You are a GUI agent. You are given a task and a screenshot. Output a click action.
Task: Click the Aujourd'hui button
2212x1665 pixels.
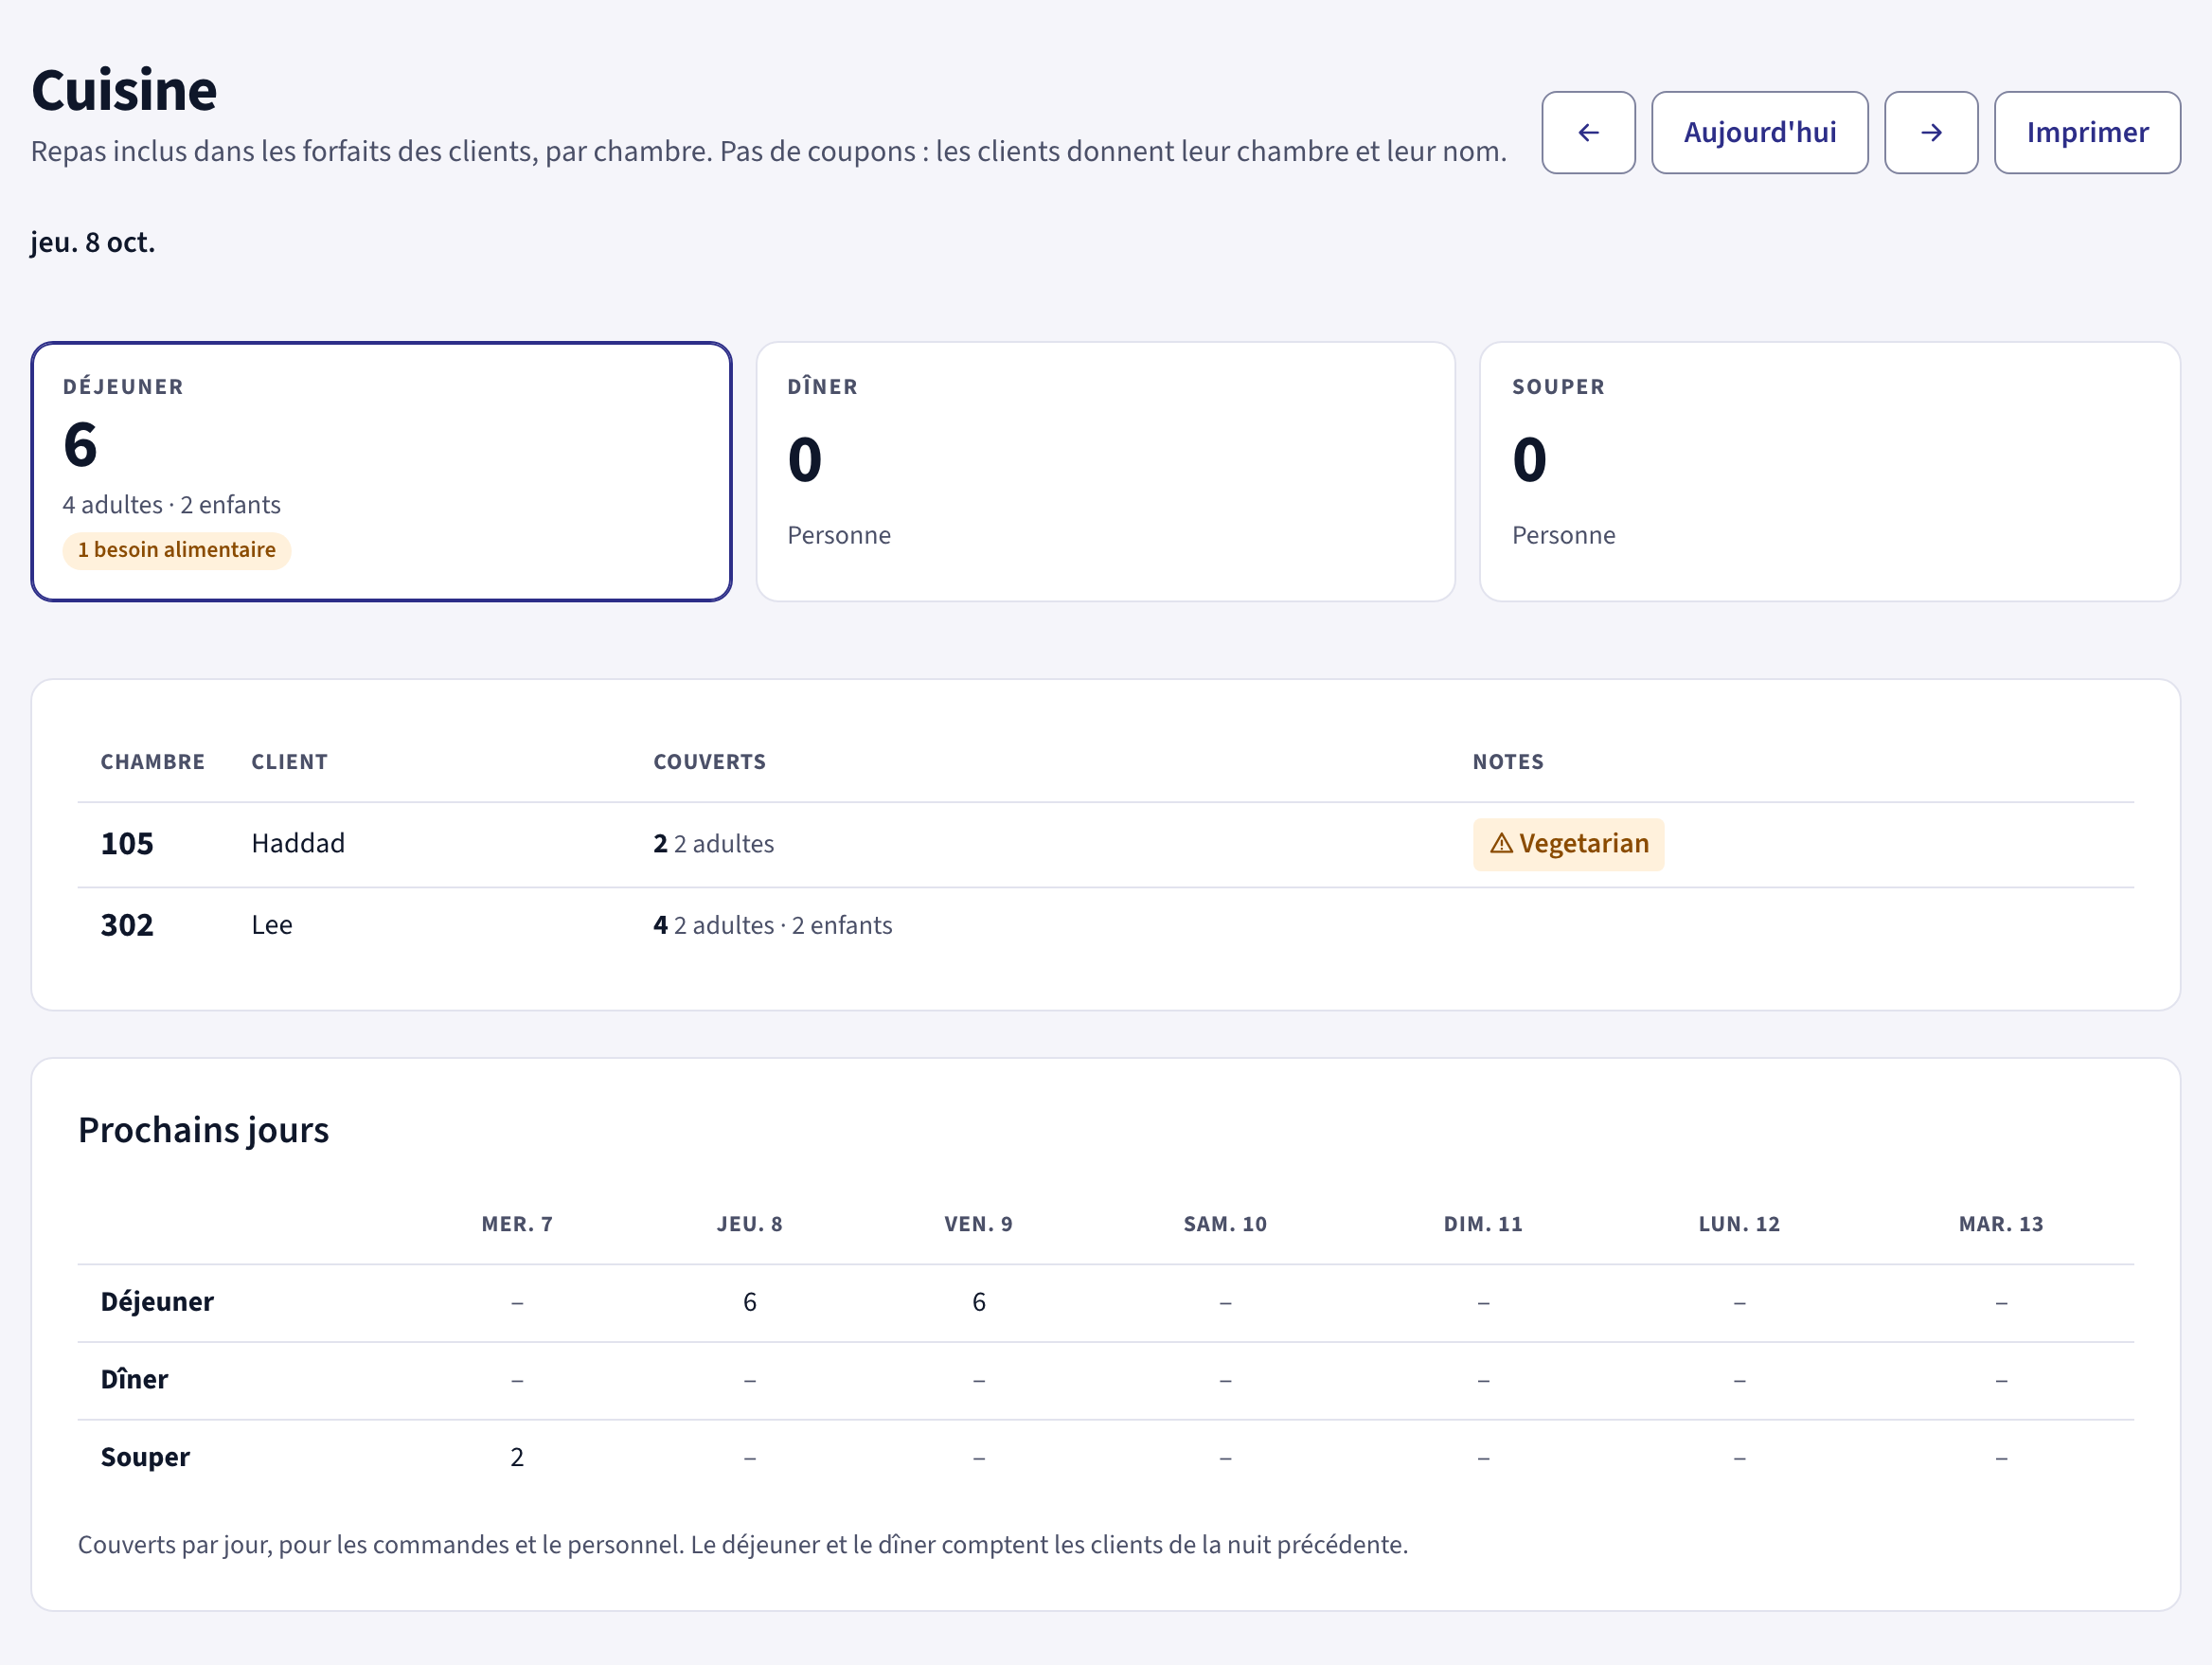click(x=1759, y=133)
